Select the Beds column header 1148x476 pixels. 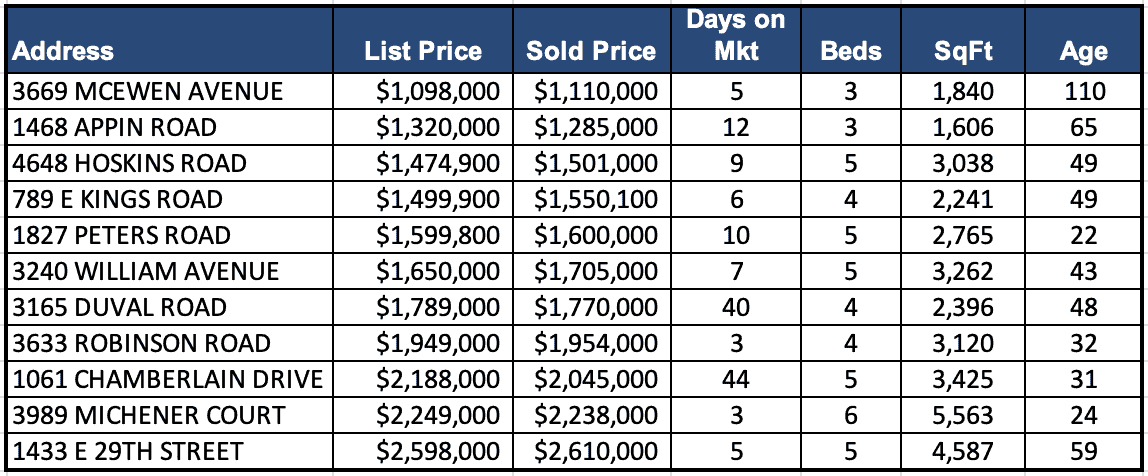point(851,51)
